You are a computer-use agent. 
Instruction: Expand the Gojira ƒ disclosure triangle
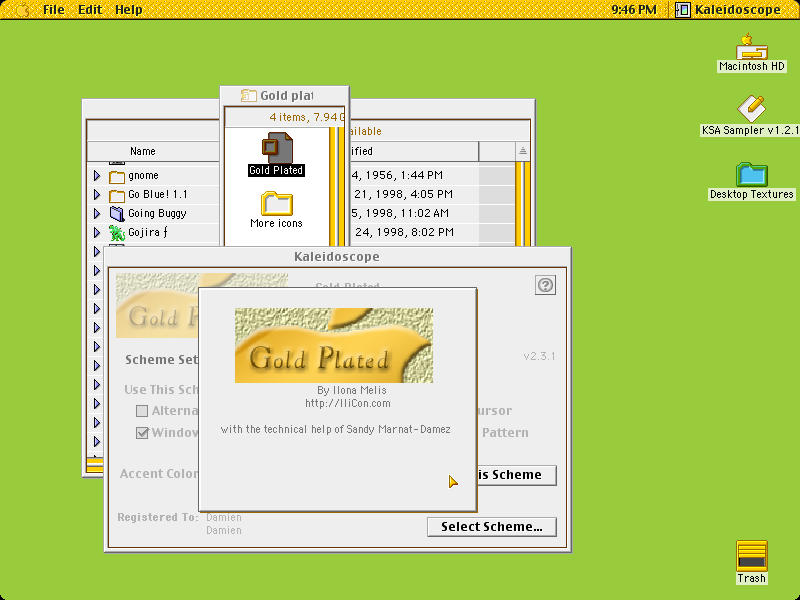pyautogui.click(x=97, y=232)
